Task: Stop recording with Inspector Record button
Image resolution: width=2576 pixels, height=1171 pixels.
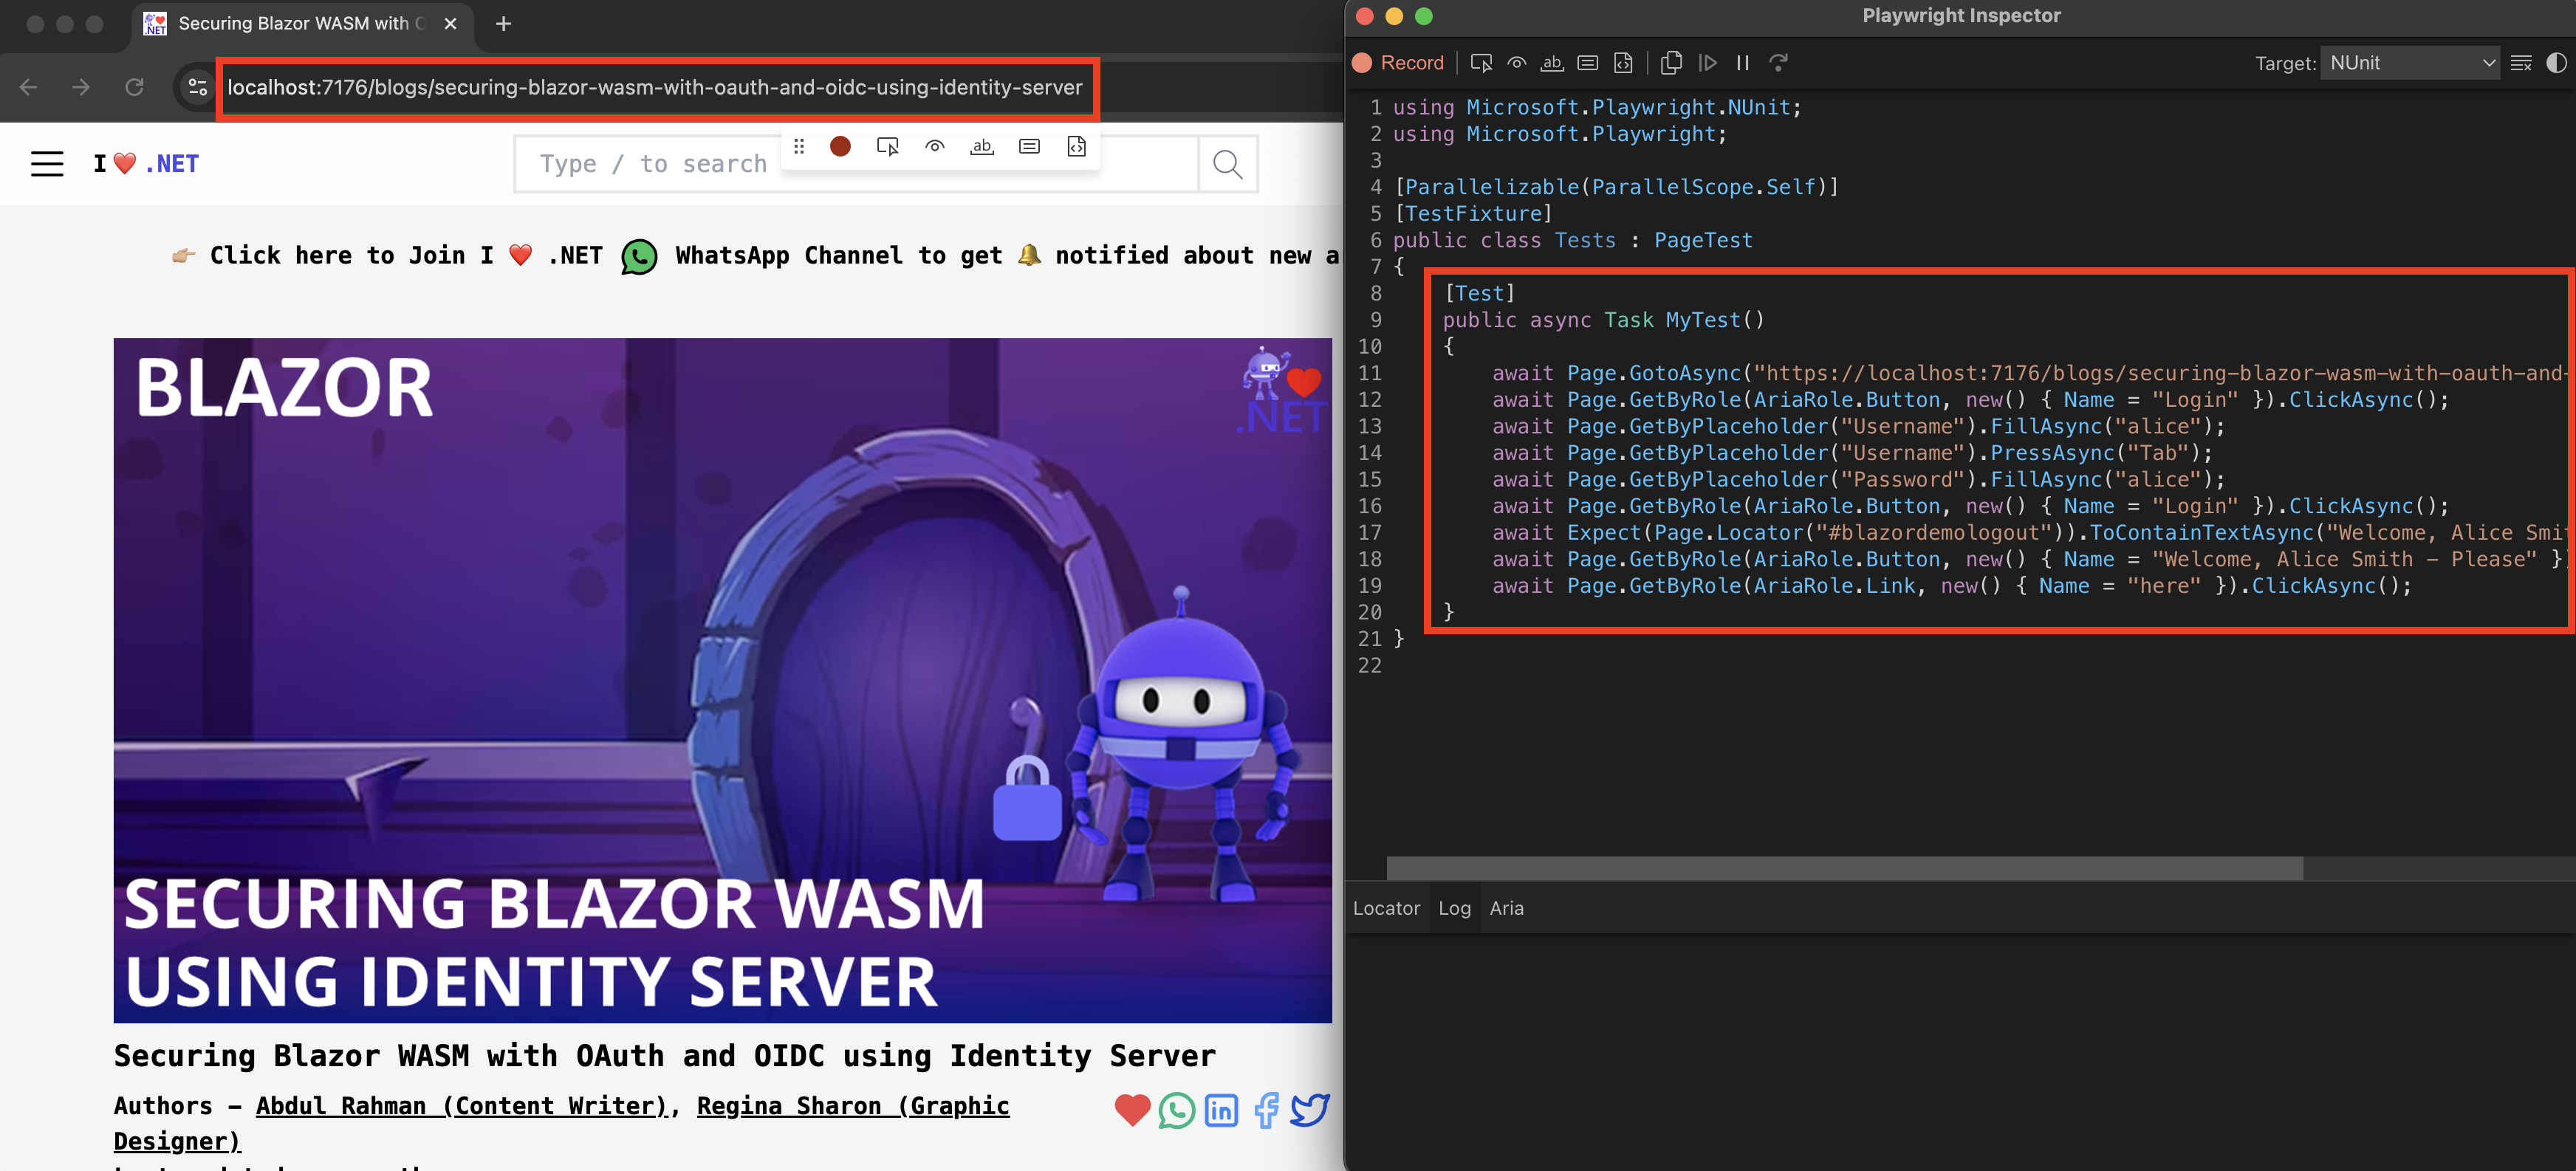Action: click(1398, 63)
